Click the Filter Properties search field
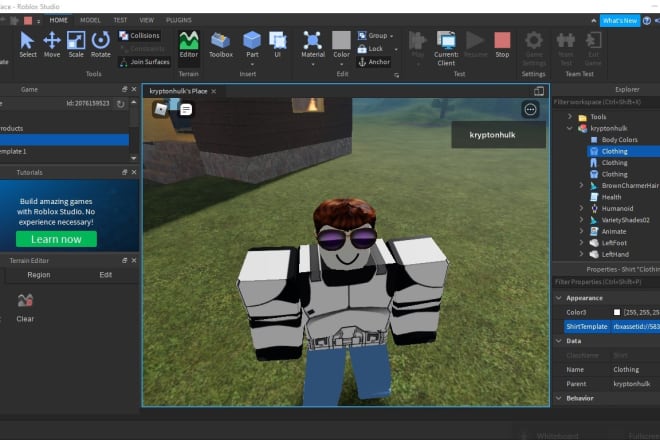Viewport: 660px width, 440px height. coord(606,282)
